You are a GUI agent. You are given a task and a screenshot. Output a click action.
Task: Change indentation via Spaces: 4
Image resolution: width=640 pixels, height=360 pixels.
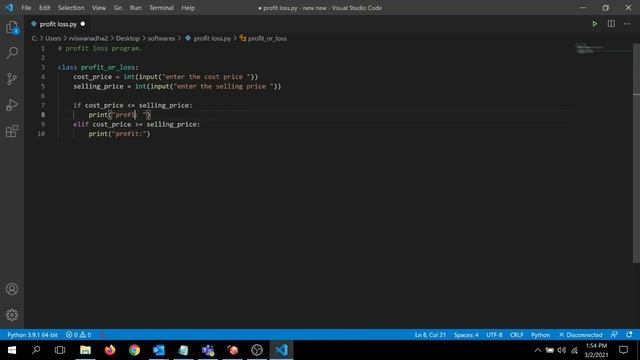coord(466,335)
